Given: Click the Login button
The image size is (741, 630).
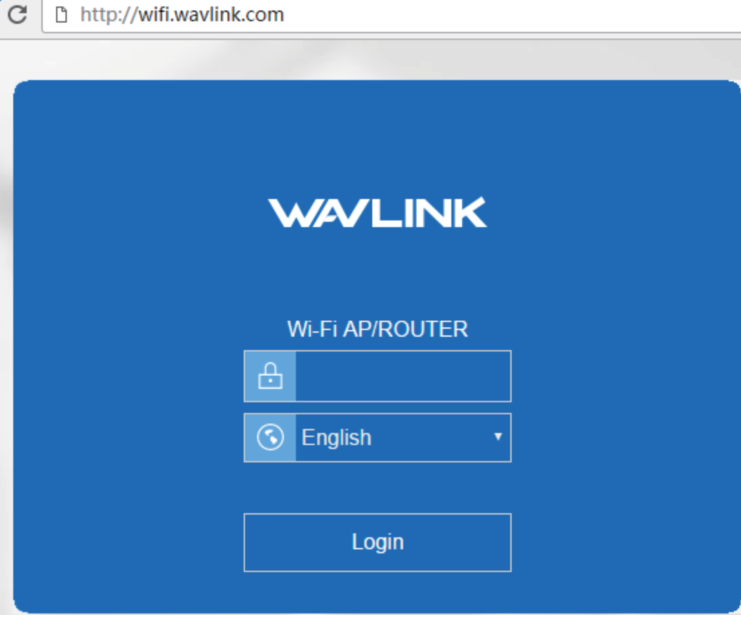Looking at the screenshot, I should point(378,543).
